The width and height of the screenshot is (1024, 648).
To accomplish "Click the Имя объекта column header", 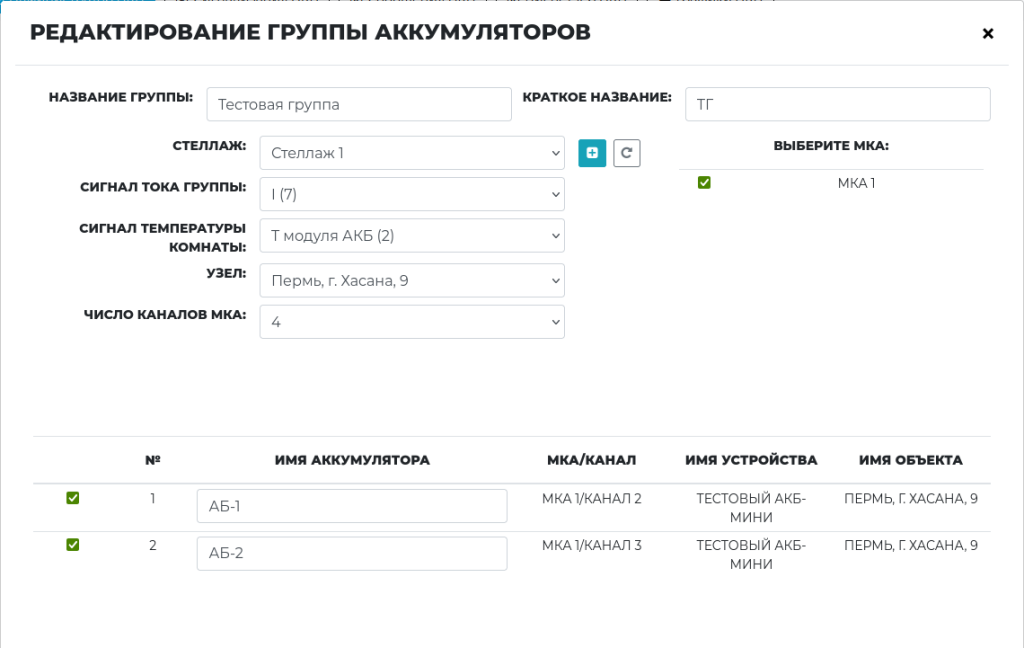I will pos(910,460).
